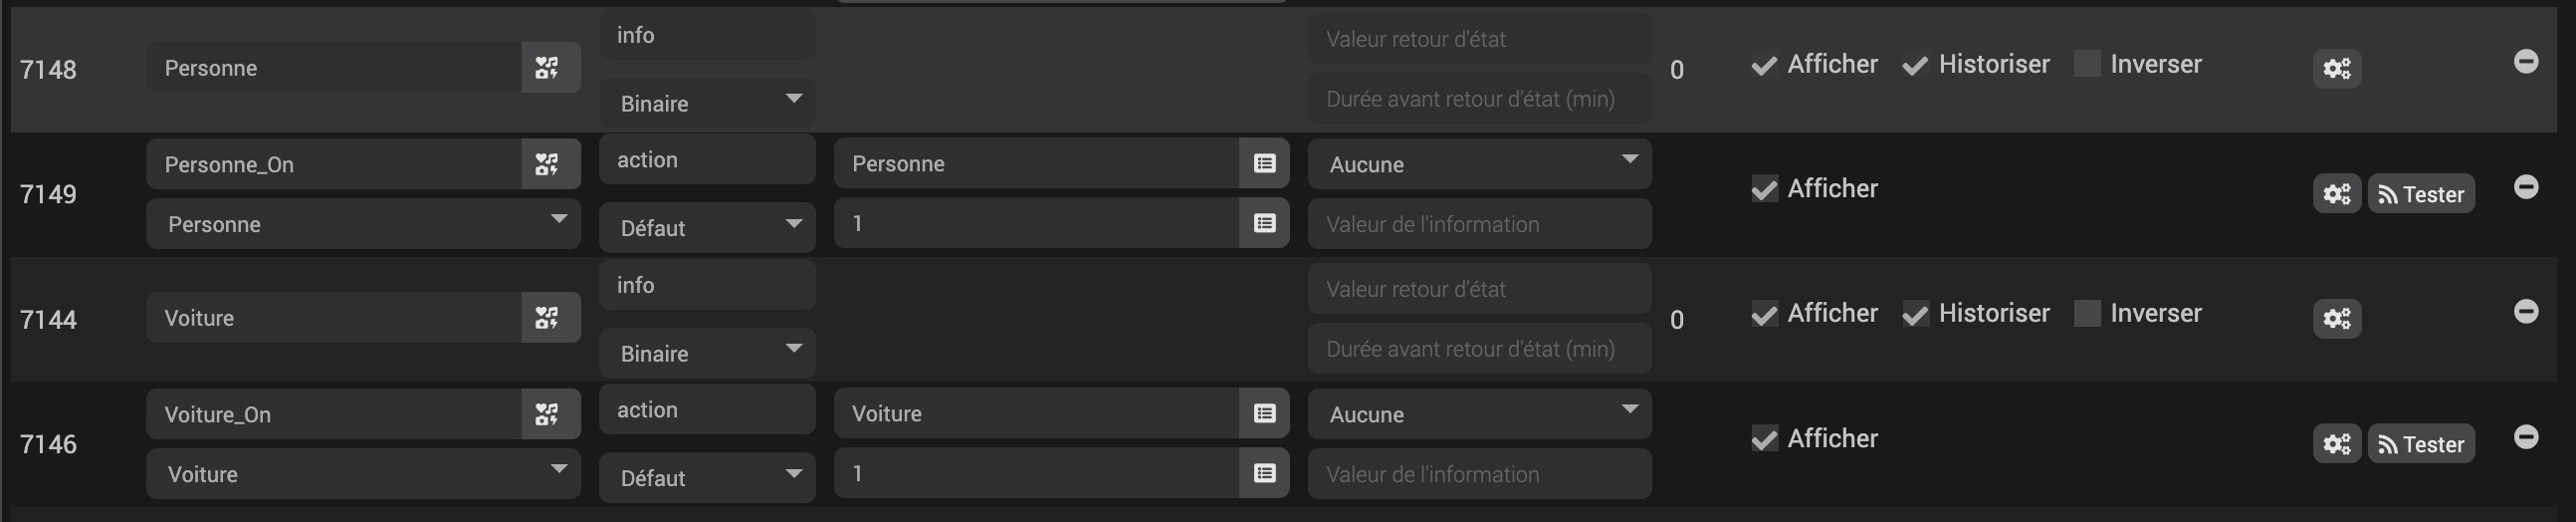
Task: Enable Inverser checkbox for Voiture
Action: coord(2087,314)
